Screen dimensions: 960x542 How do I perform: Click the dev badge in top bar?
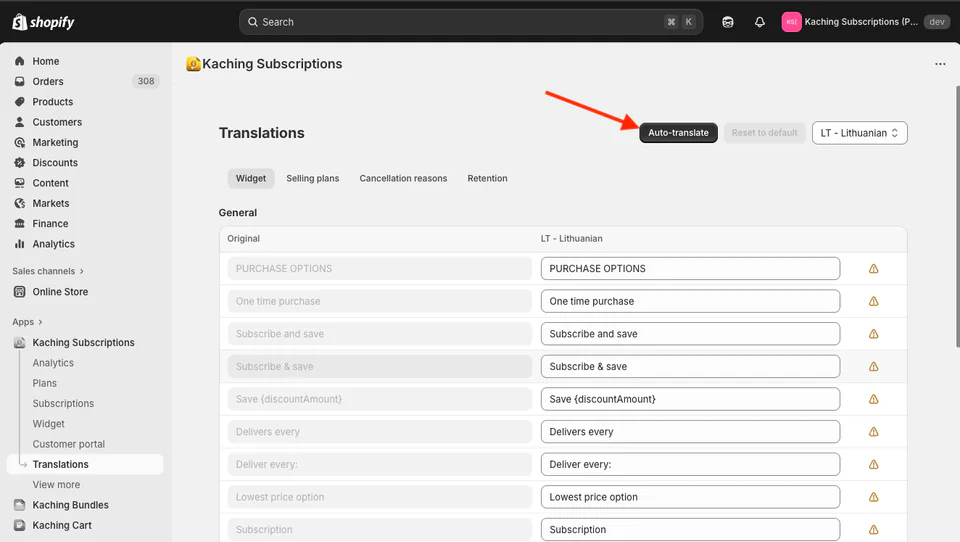(x=937, y=22)
